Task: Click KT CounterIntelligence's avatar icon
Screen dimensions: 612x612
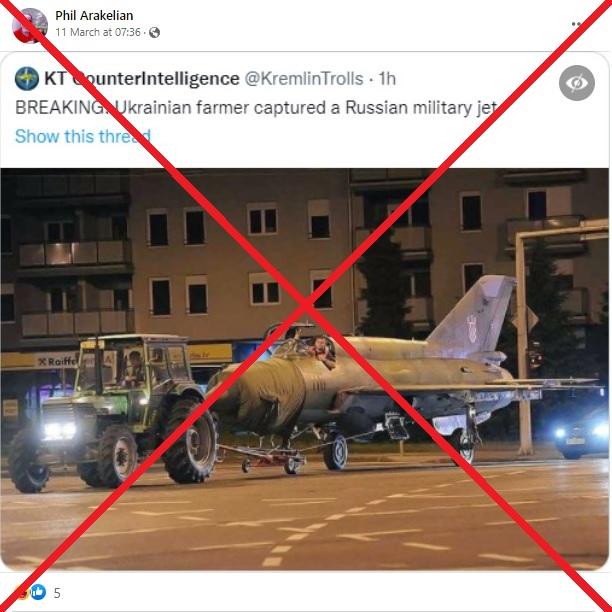Action: [27, 78]
